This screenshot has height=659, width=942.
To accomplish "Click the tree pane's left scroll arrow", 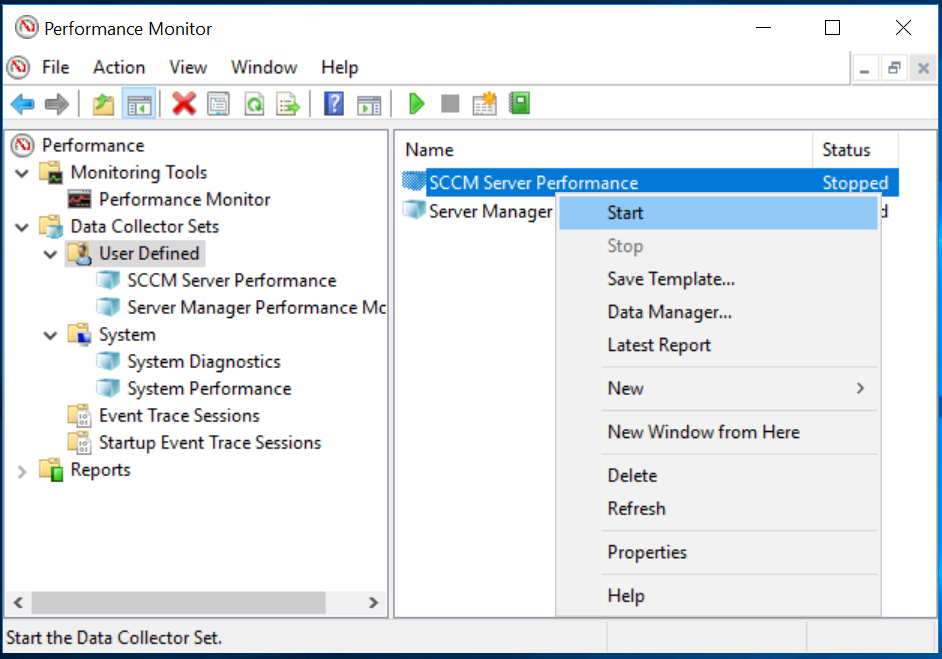I will tap(18, 603).
